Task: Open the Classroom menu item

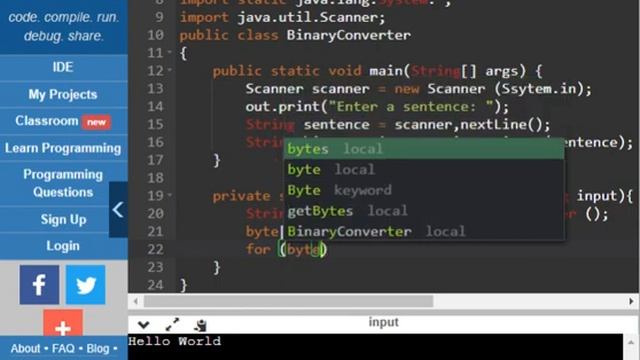Action: pos(63,121)
